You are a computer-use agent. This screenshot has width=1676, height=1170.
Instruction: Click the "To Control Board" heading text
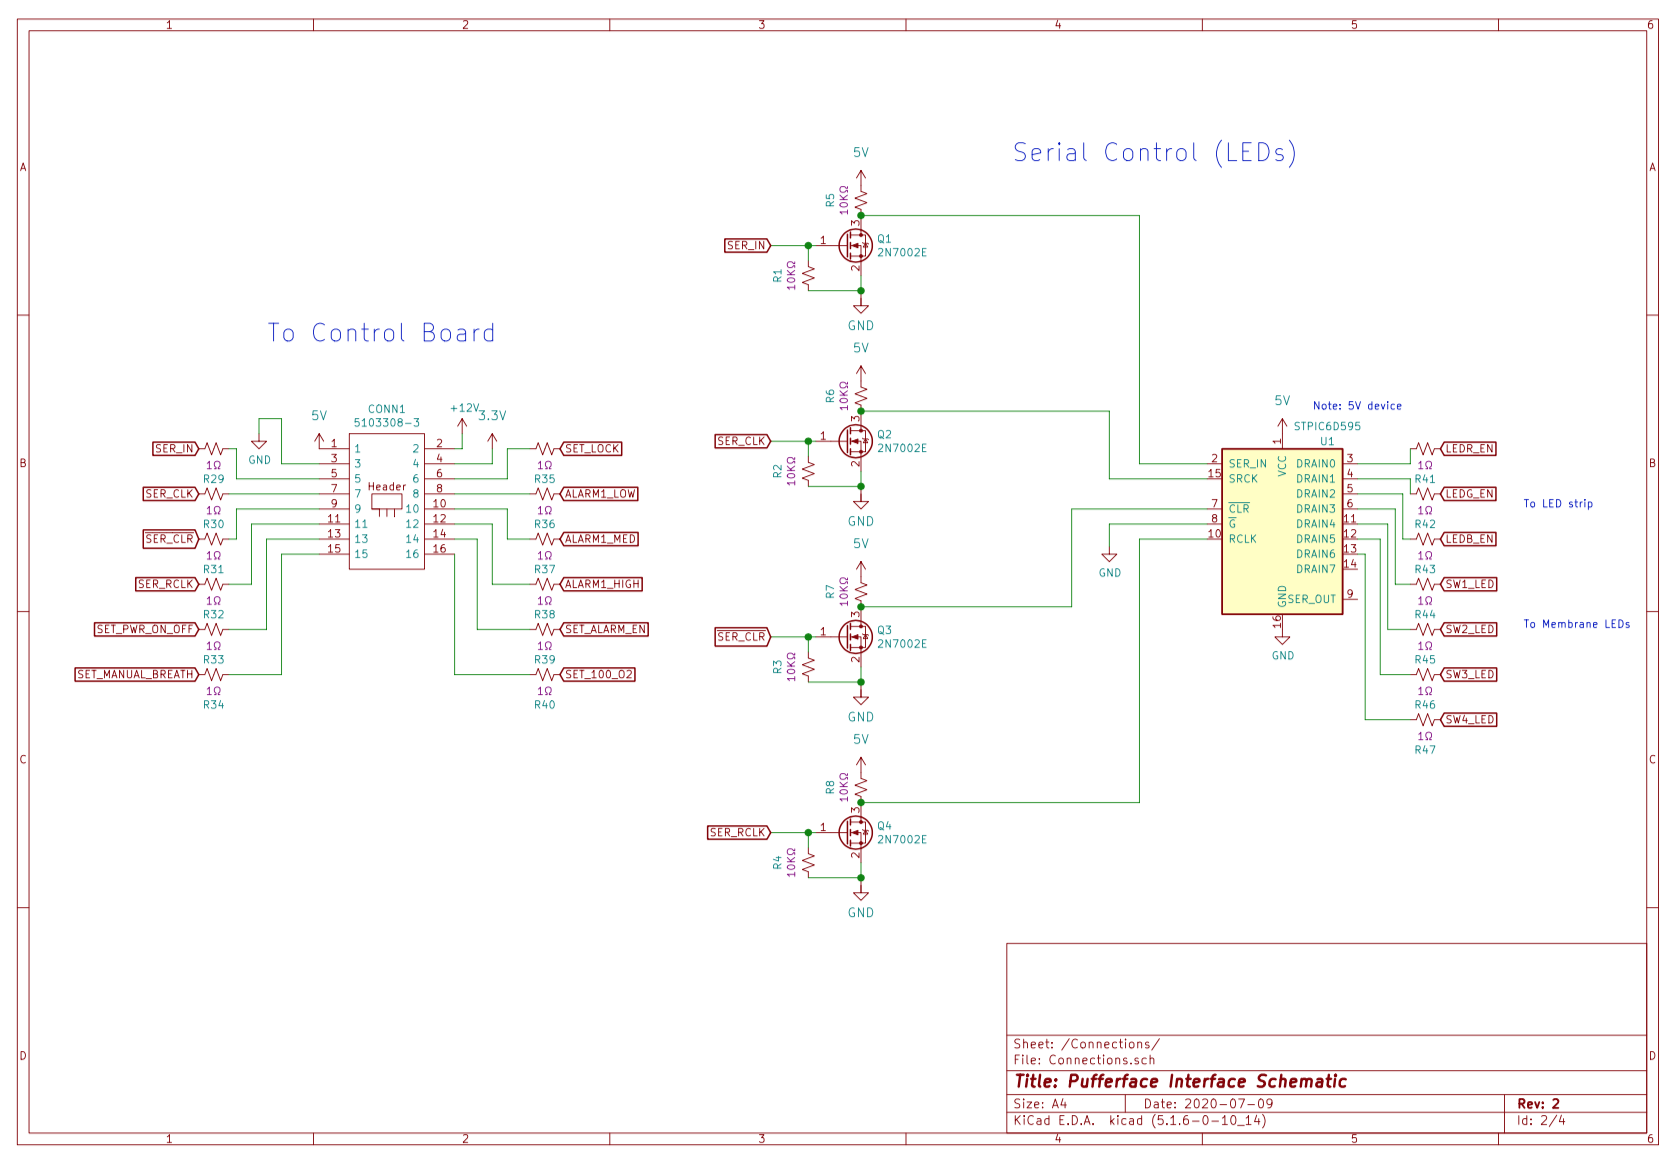[x=381, y=333]
